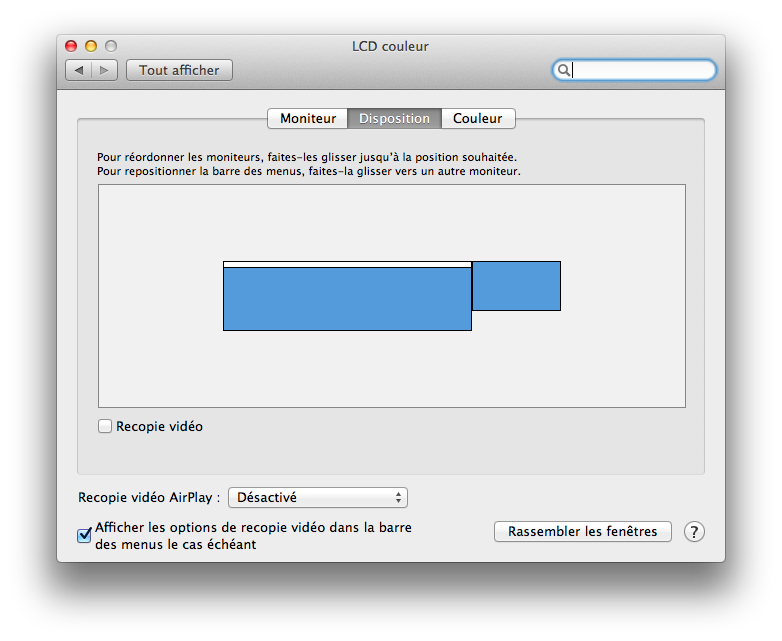Click the LCD couleur window title
The width and height of the screenshot is (782, 641).
click(x=390, y=46)
